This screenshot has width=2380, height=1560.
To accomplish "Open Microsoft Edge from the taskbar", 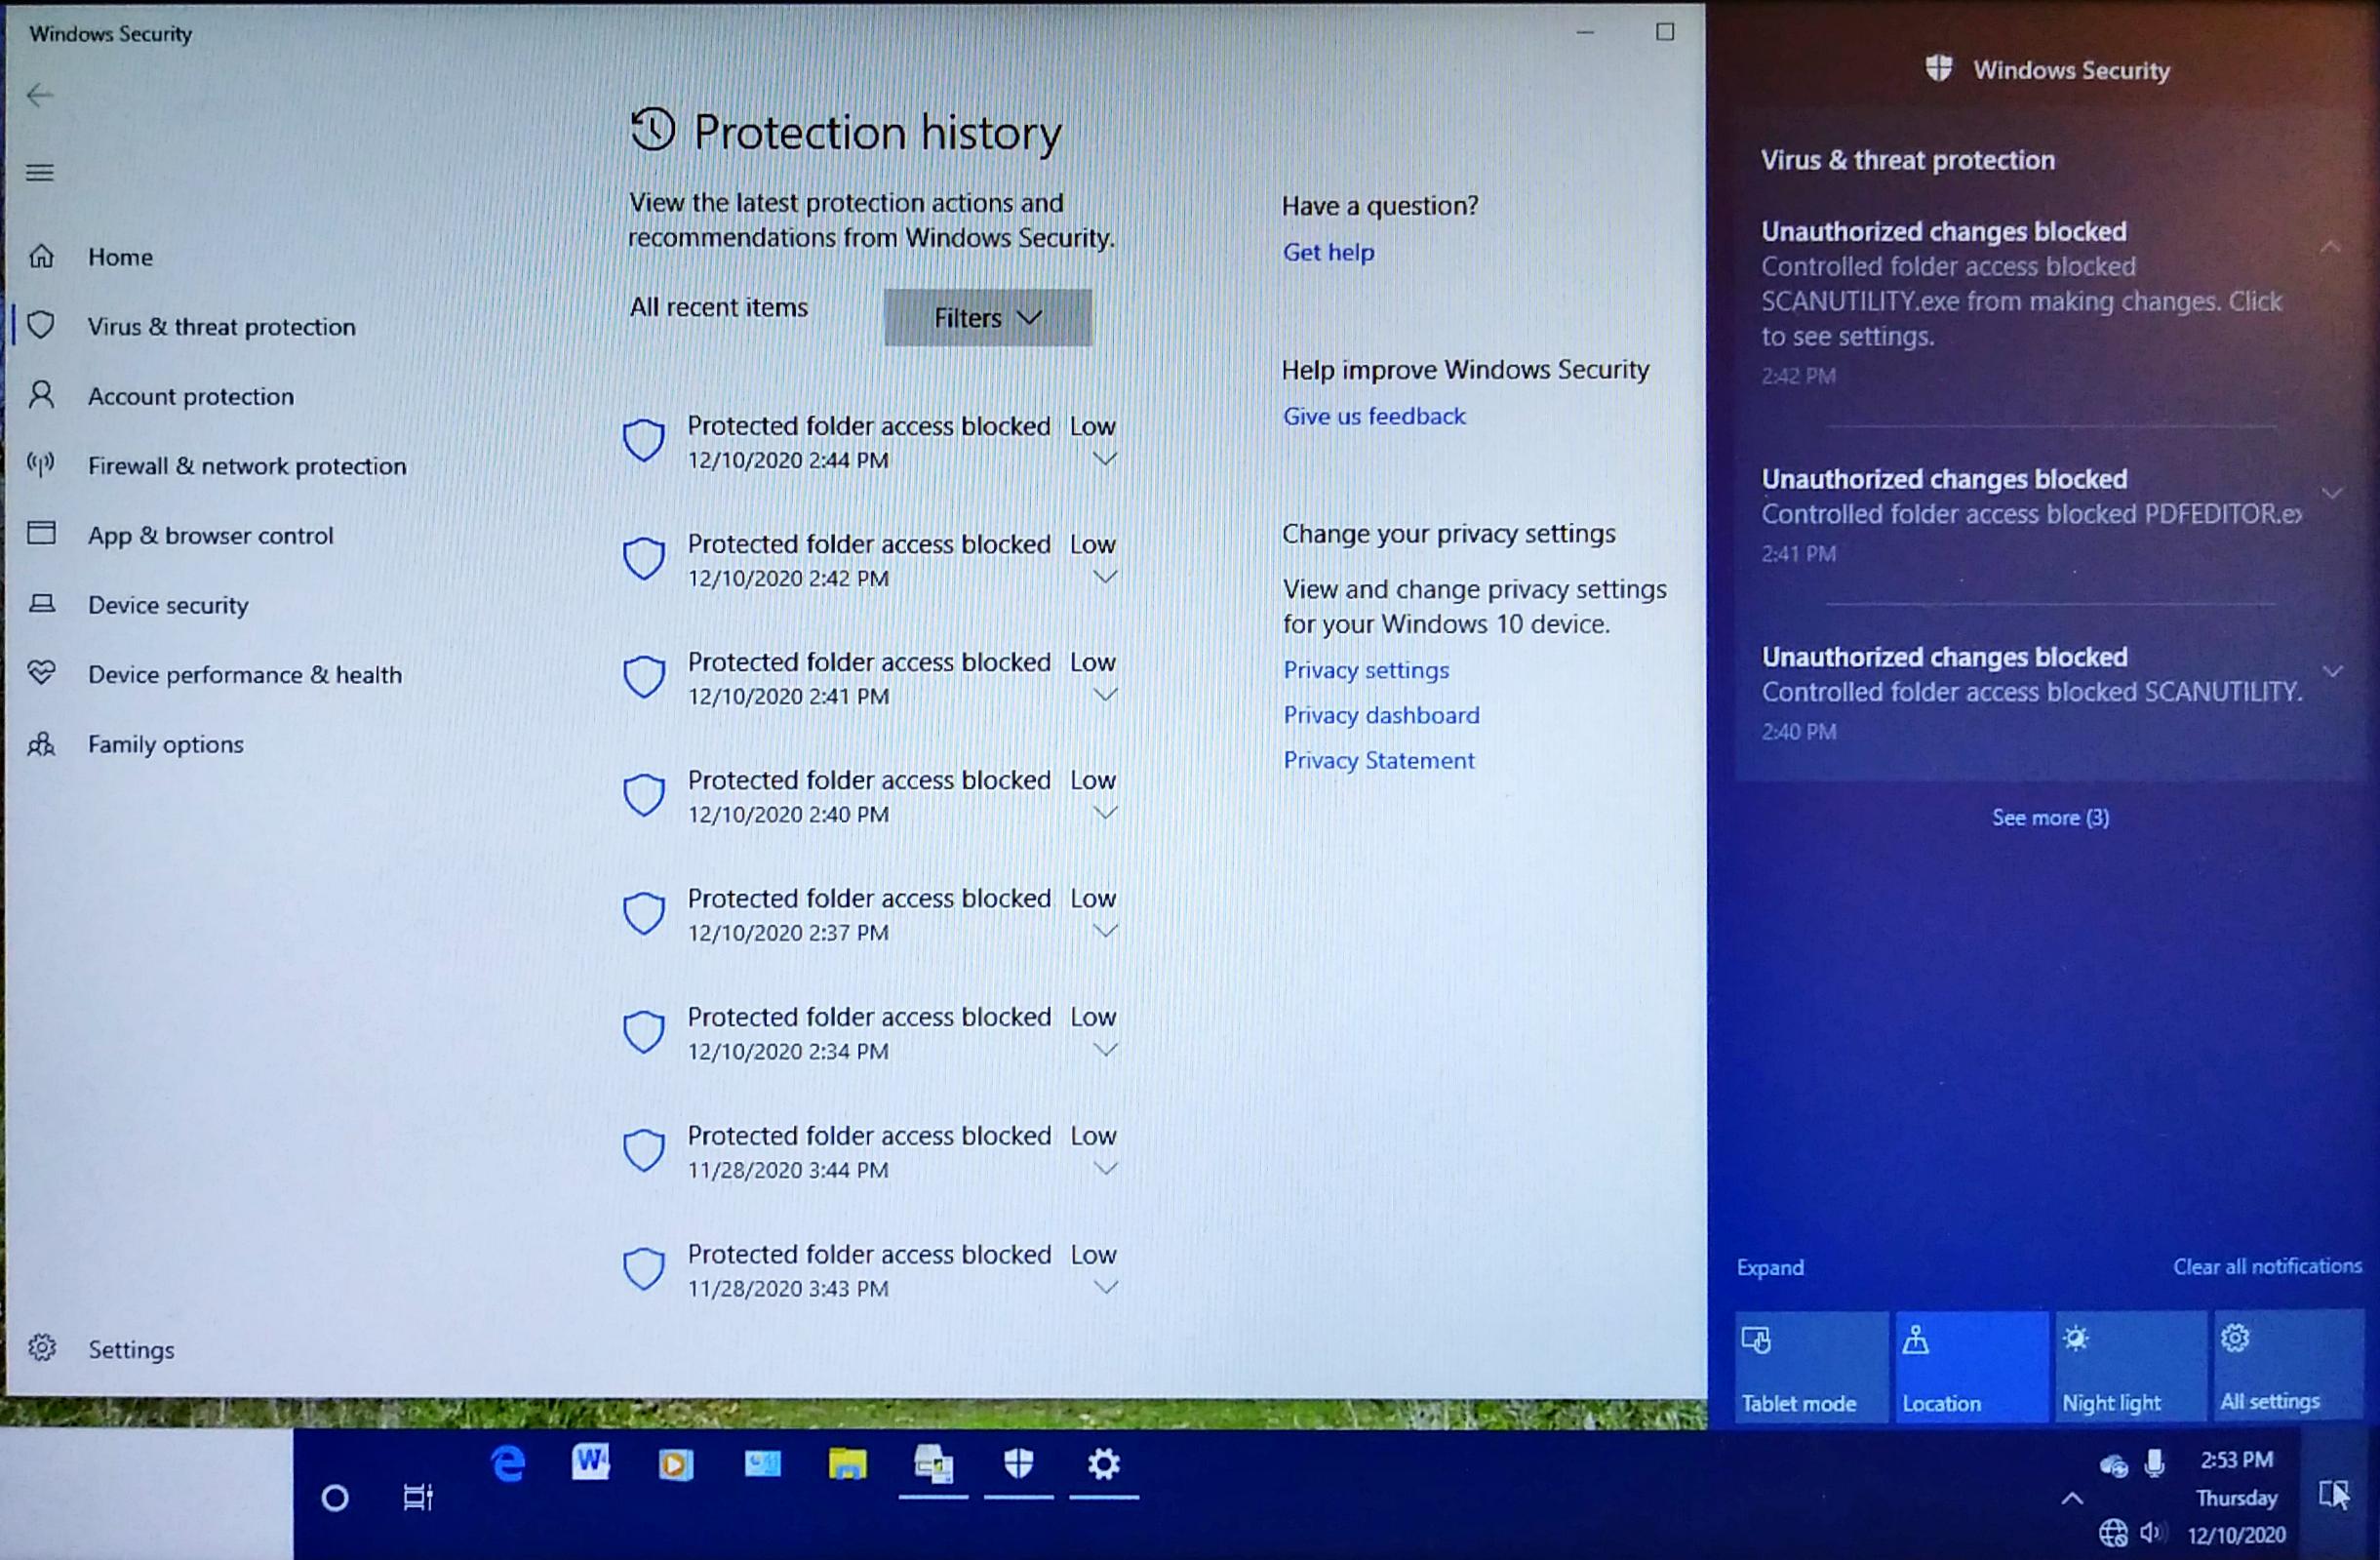I will point(508,1465).
